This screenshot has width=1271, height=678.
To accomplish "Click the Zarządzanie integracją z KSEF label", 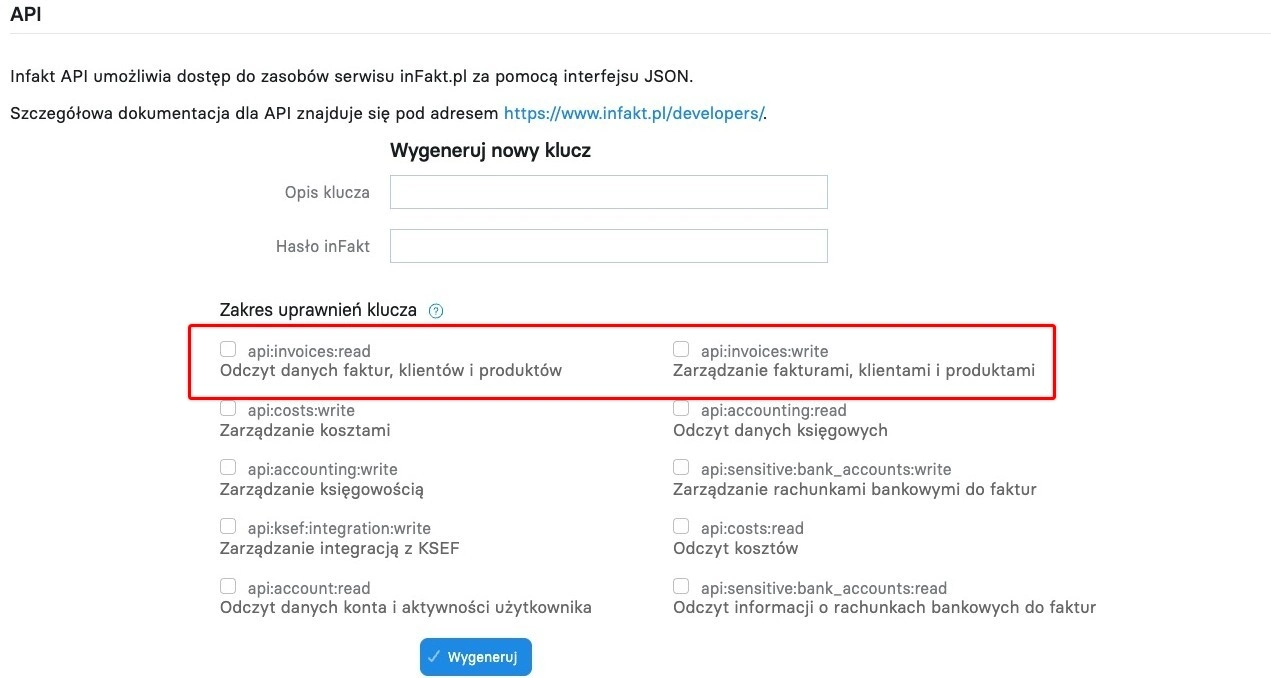I will (339, 548).
